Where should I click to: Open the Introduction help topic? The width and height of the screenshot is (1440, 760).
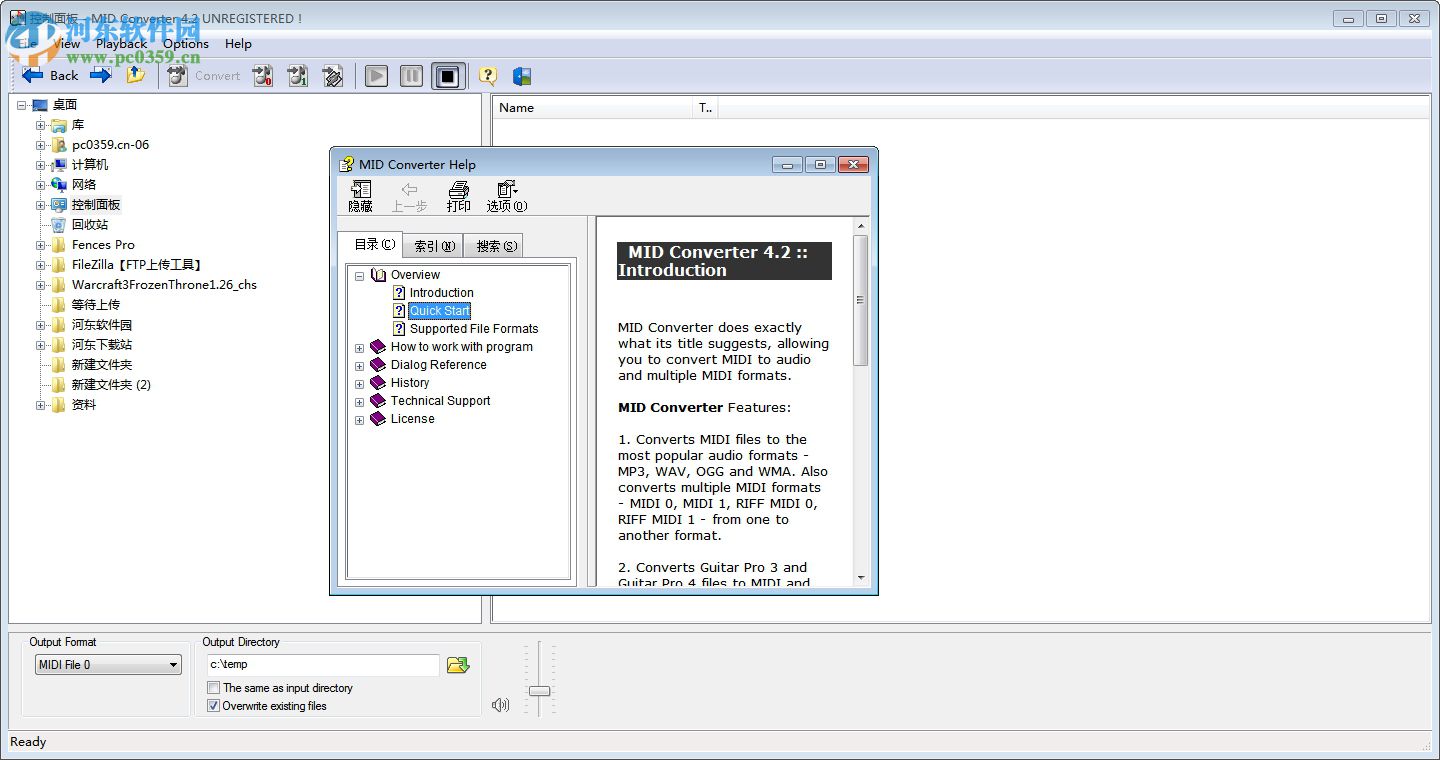(x=441, y=293)
